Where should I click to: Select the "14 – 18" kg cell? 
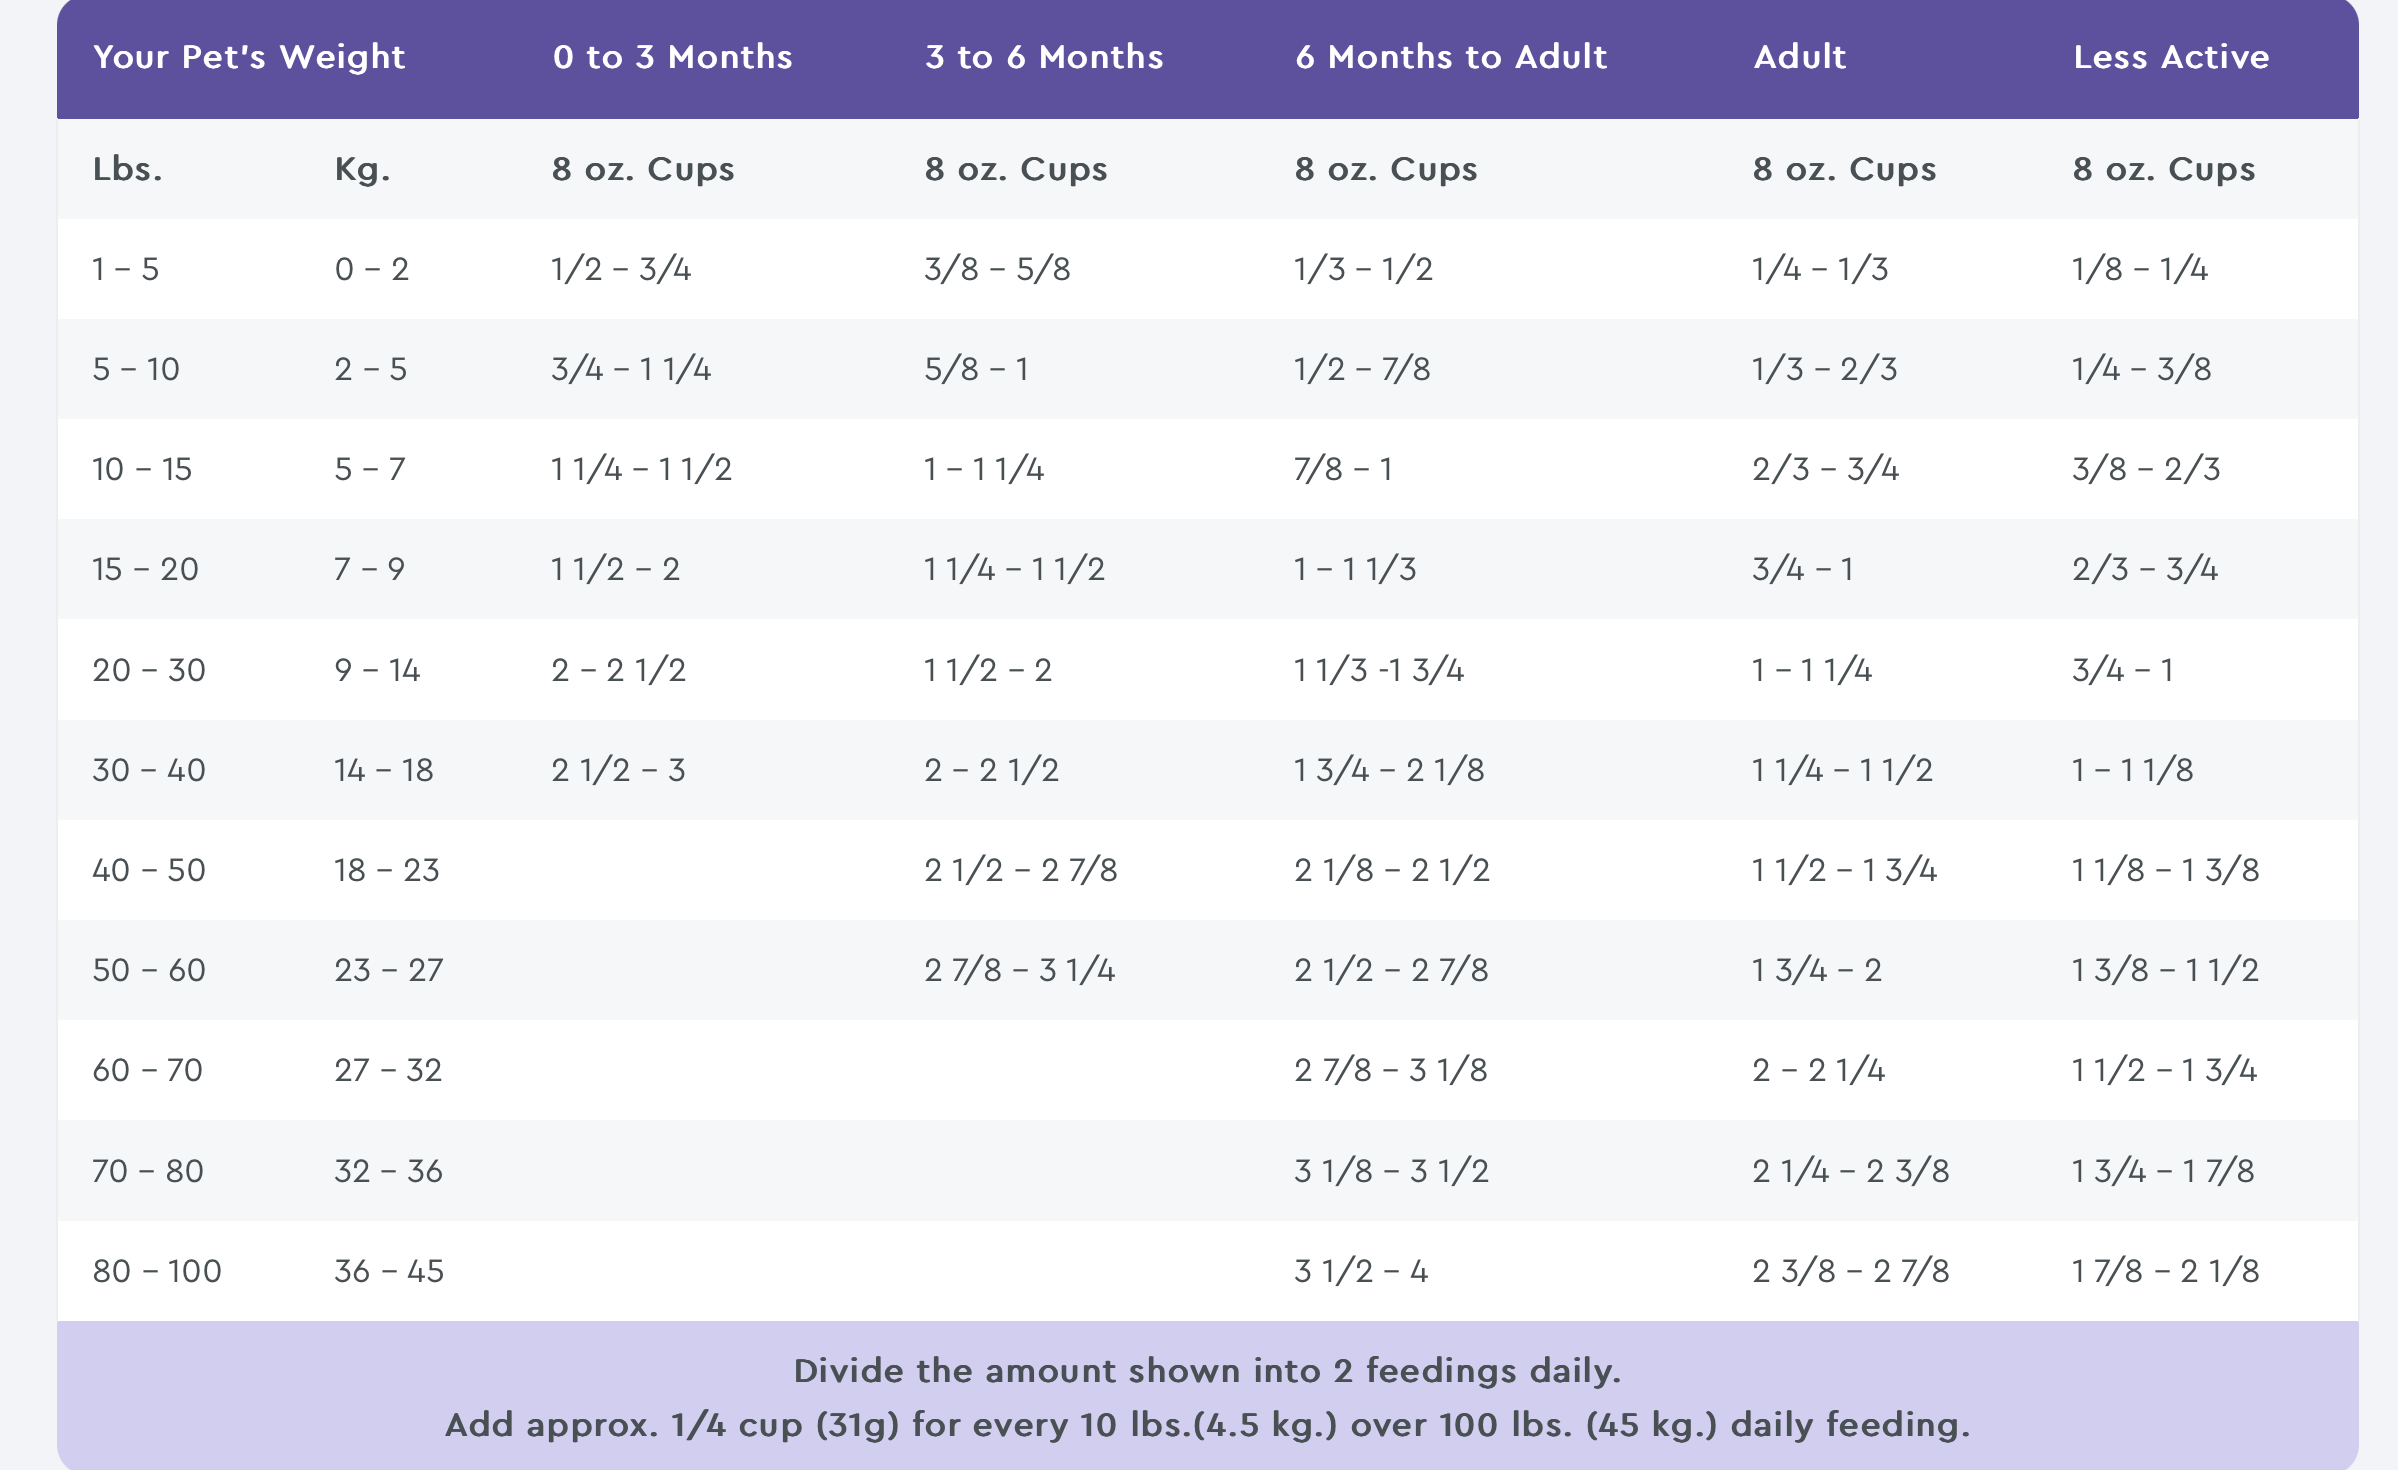pos(384,770)
